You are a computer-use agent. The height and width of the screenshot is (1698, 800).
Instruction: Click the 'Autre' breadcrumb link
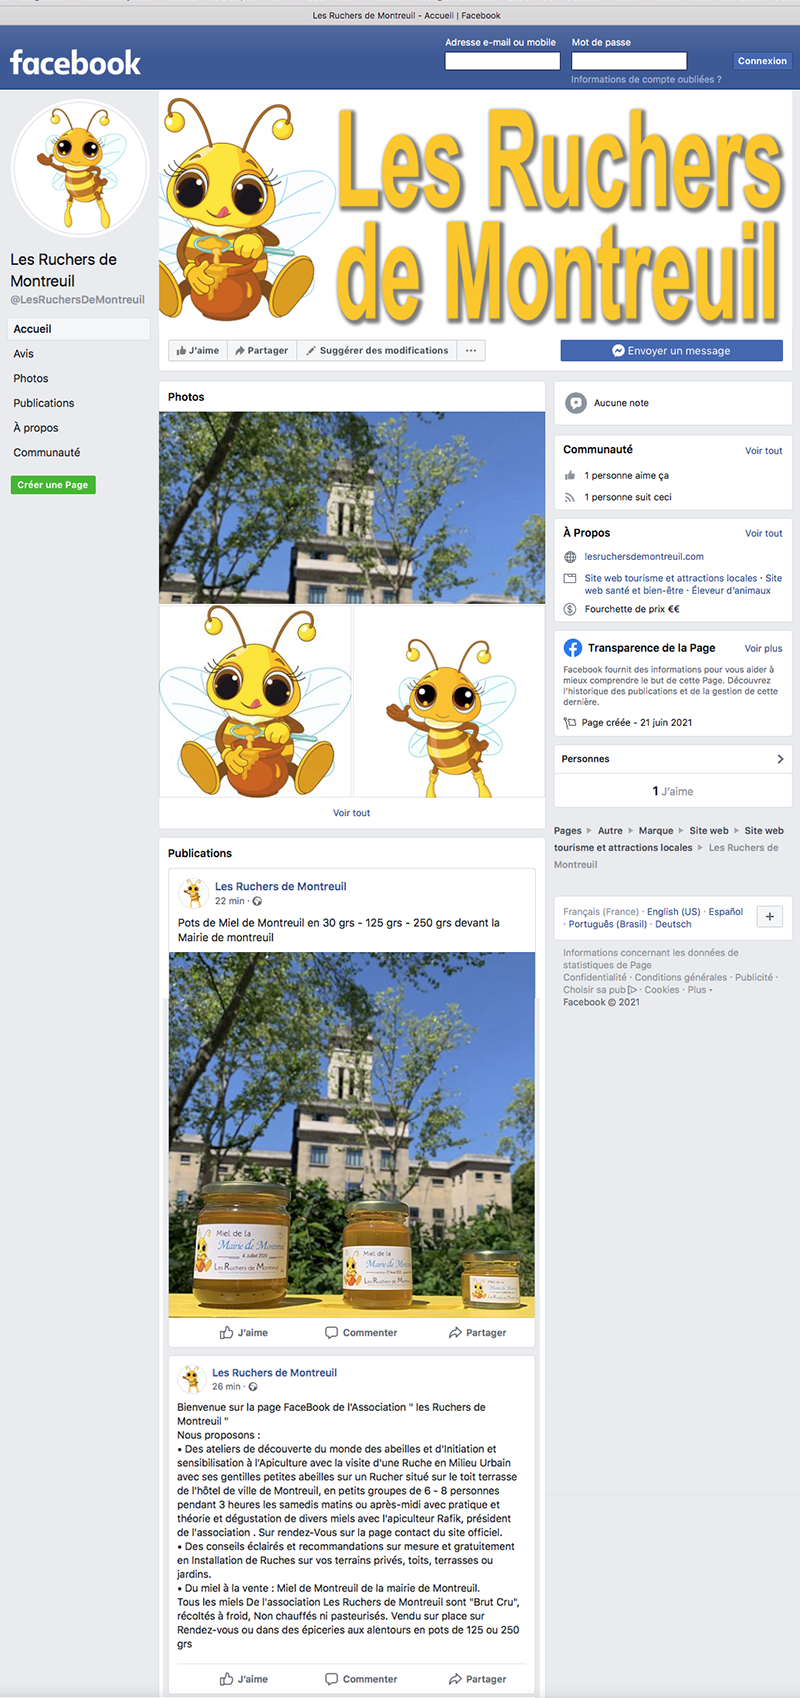[610, 831]
